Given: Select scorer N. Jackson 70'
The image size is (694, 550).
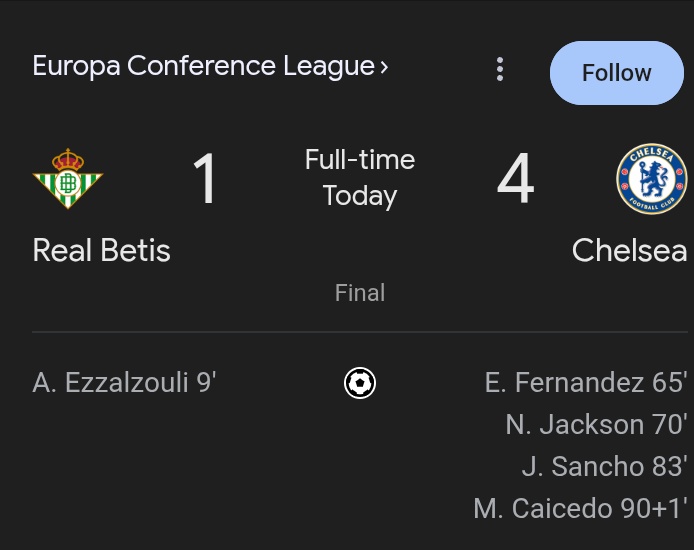Looking at the screenshot, I should coord(597,424).
